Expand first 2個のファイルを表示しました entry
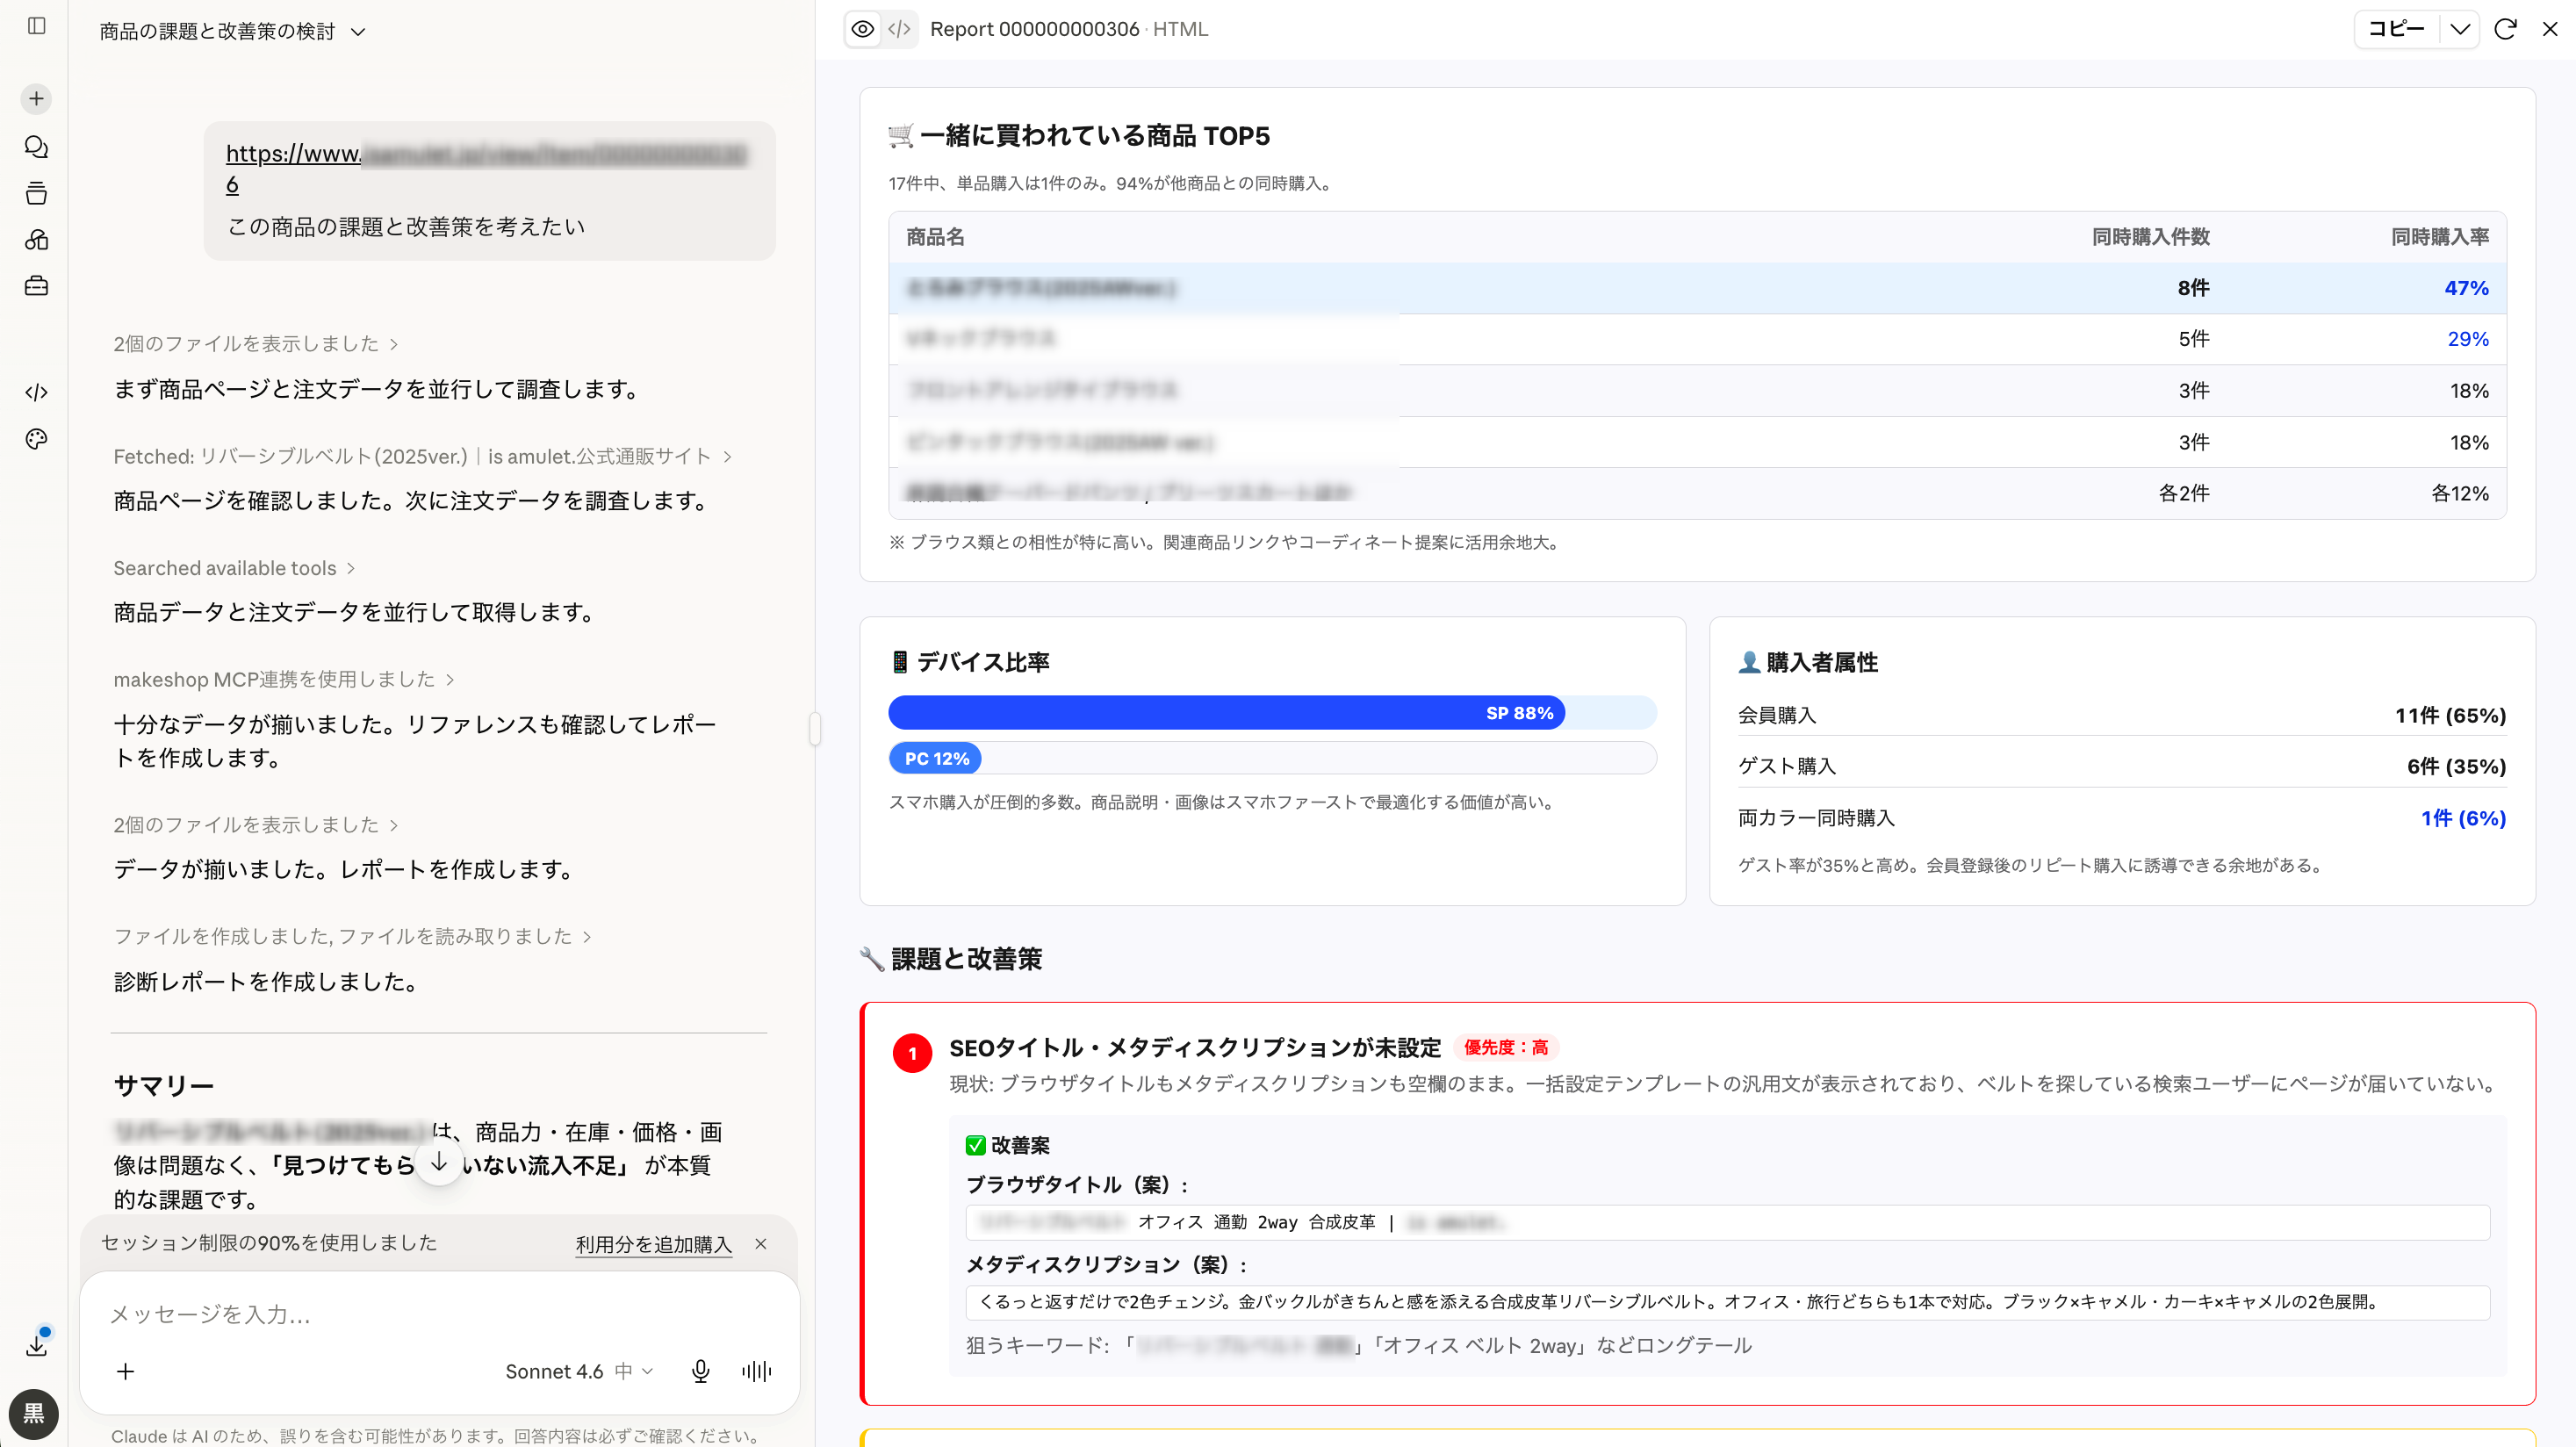Image resolution: width=2576 pixels, height=1447 pixels. (x=256, y=343)
